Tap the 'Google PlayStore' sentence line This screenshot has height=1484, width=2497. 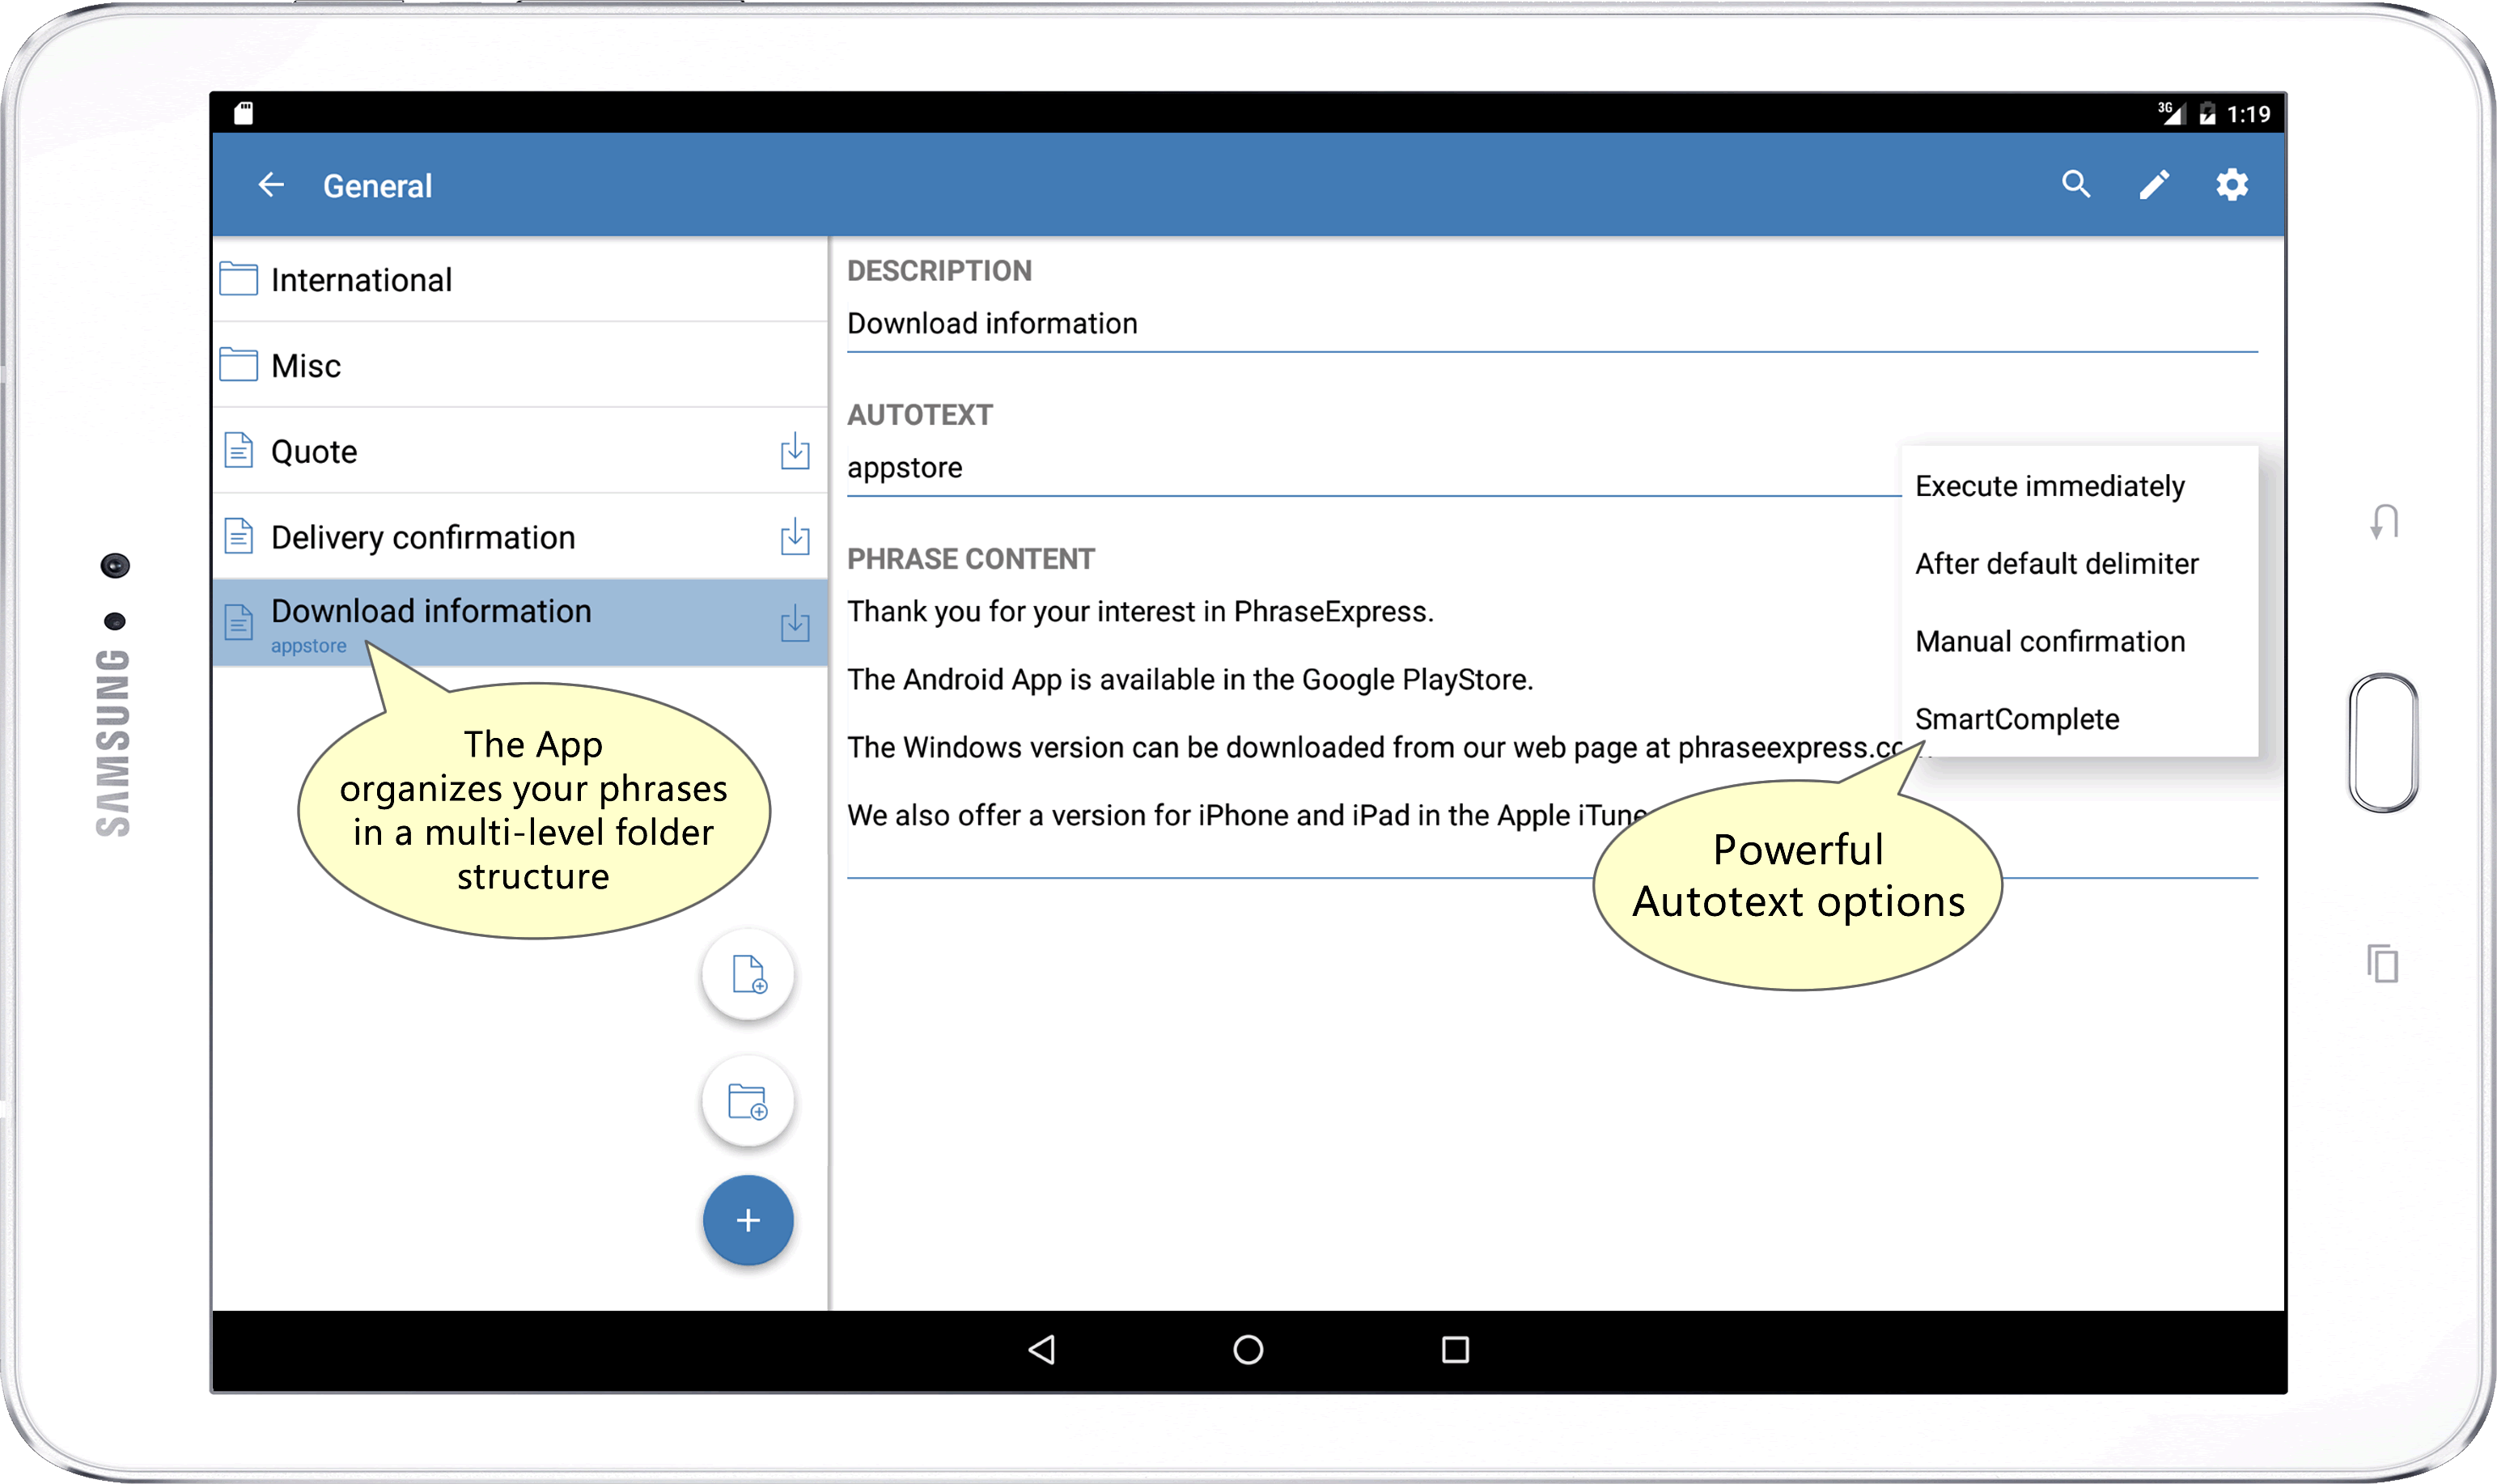point(1190,680)
